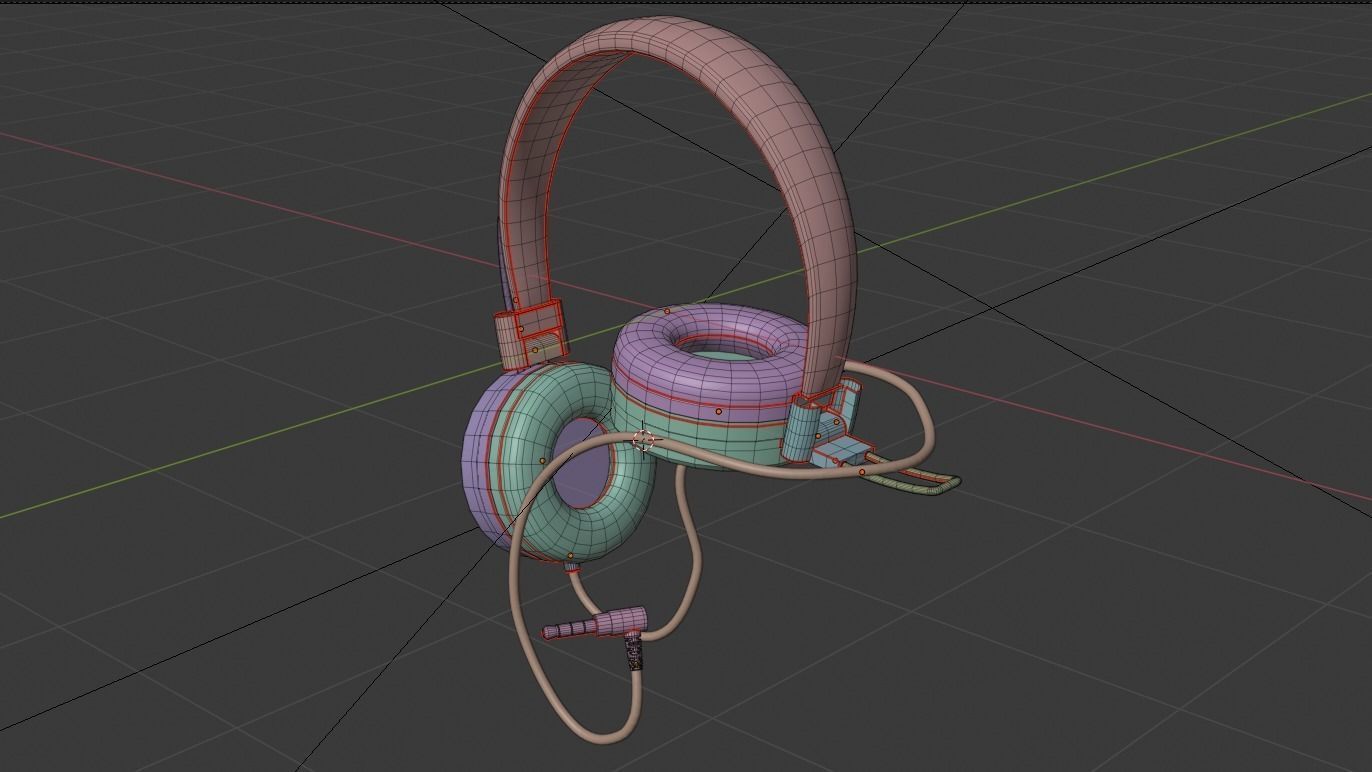Click the 3D cursor crosshair

tap(644, 440)
